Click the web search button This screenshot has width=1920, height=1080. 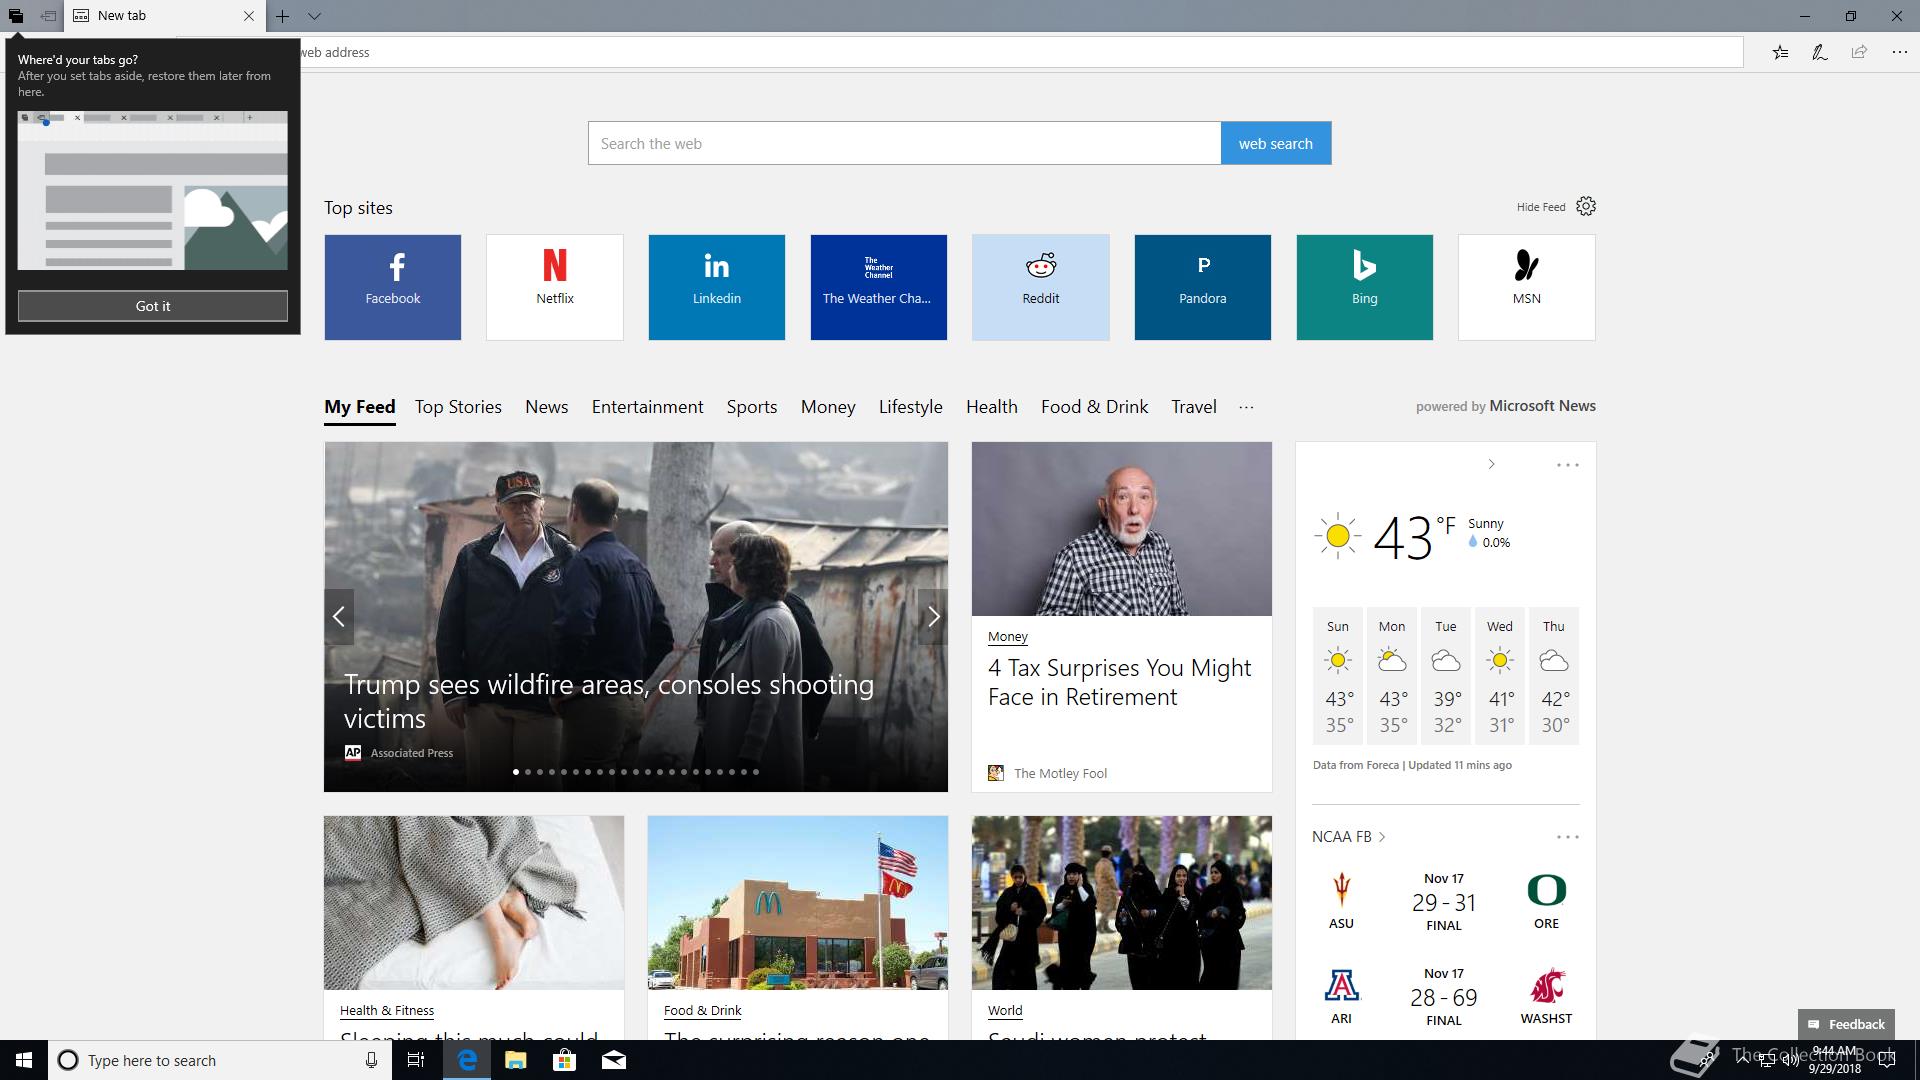click(x=1276, y=143)
